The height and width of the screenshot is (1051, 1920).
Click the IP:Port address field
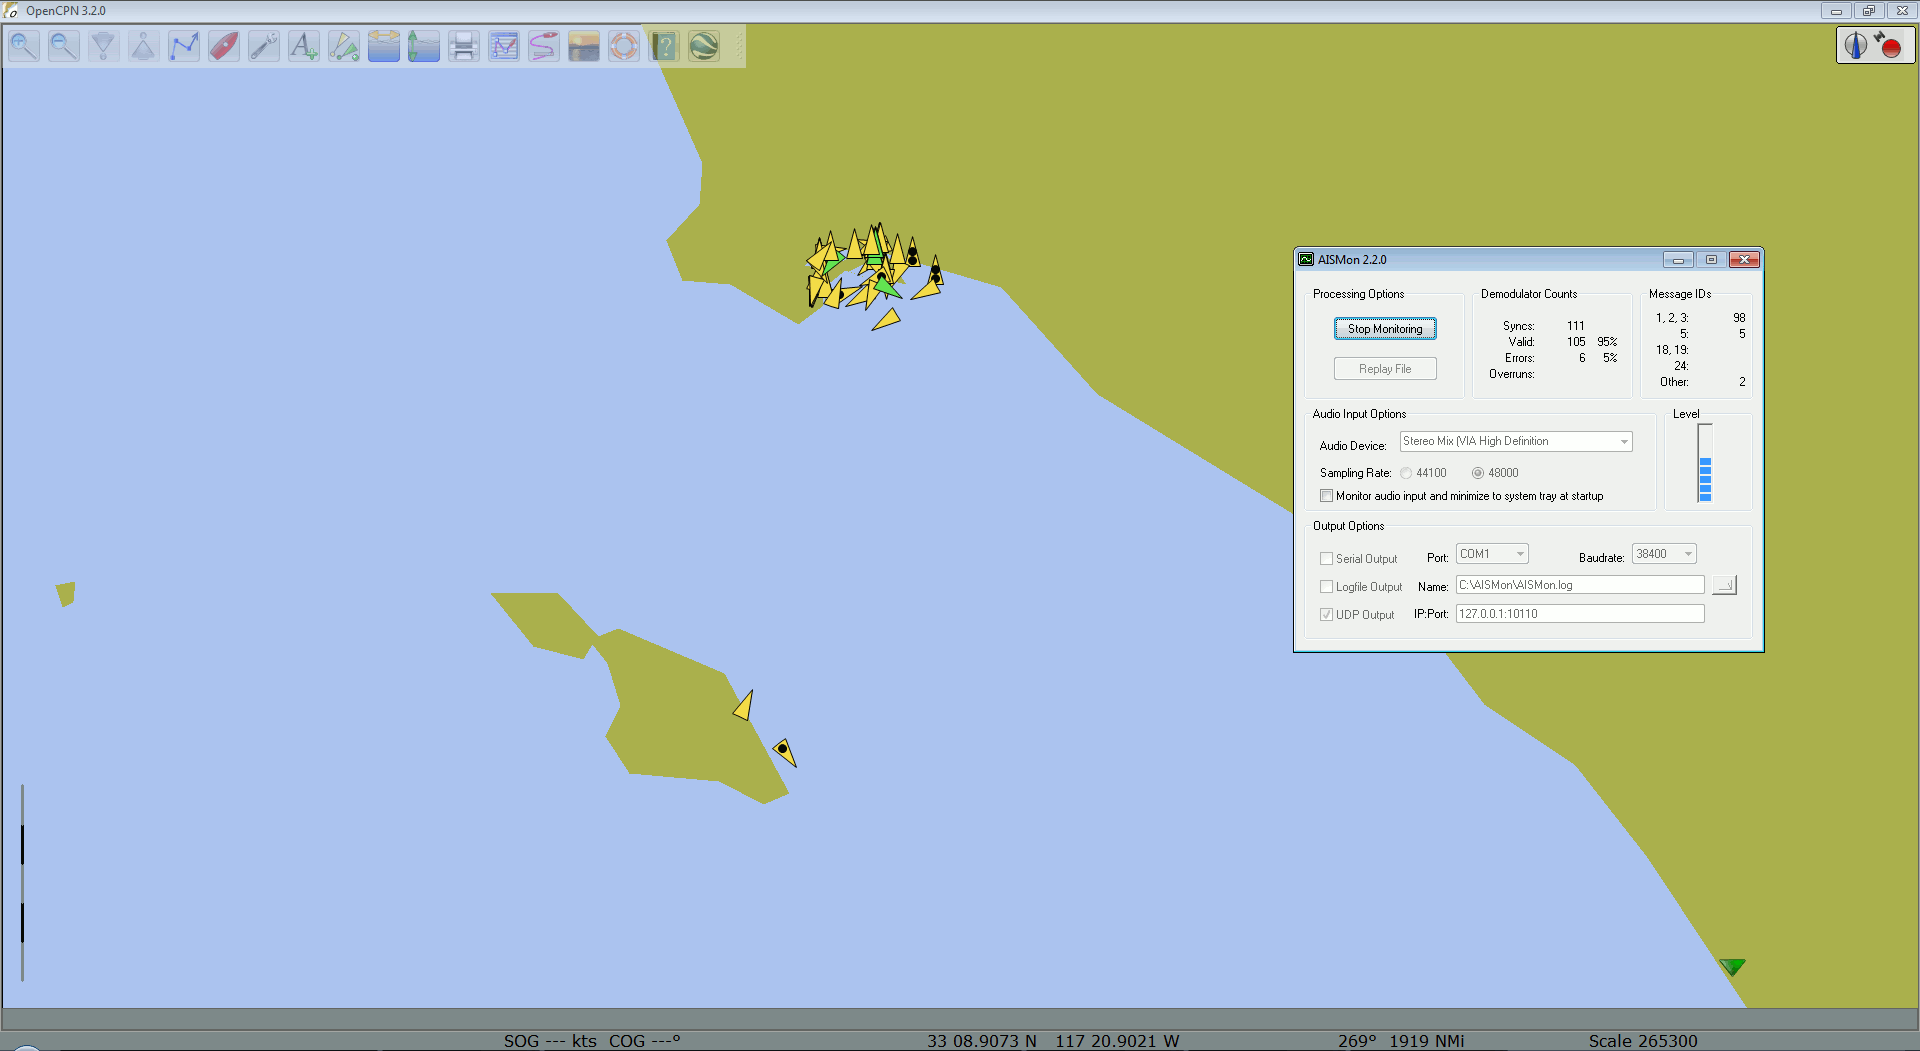click(1579, 614)
